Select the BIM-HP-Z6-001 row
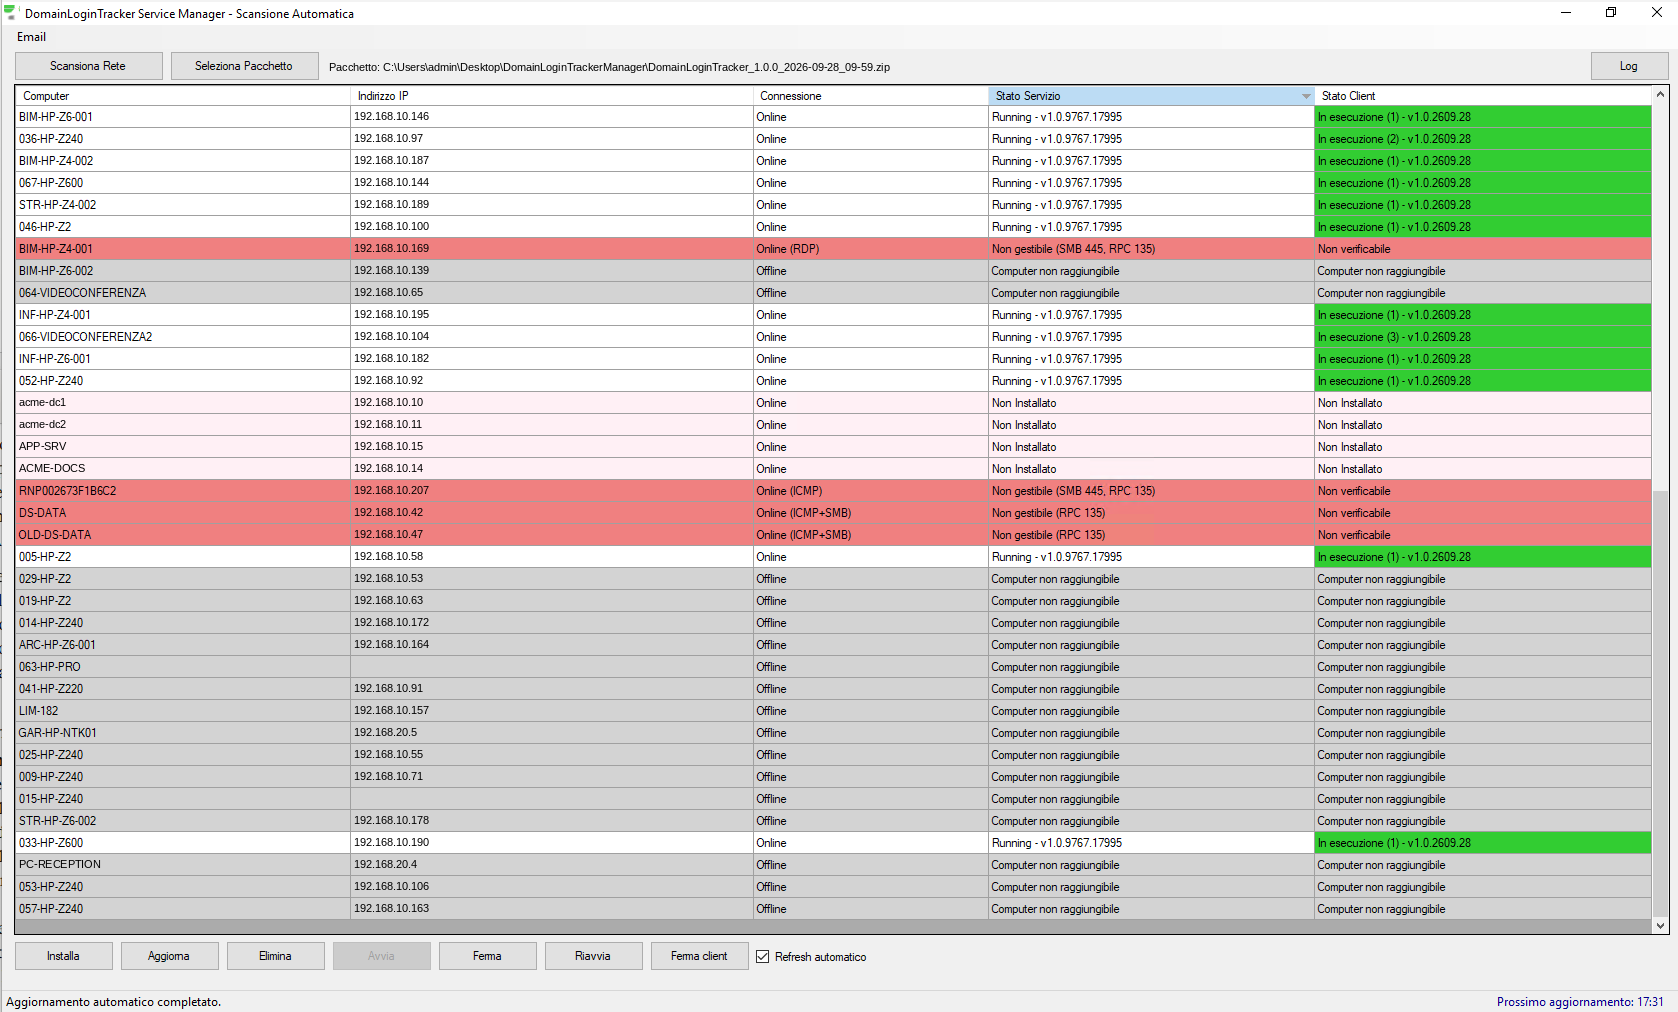Image resolution: width=1678 pixels, height=1012 pixels. click(833, 117)
